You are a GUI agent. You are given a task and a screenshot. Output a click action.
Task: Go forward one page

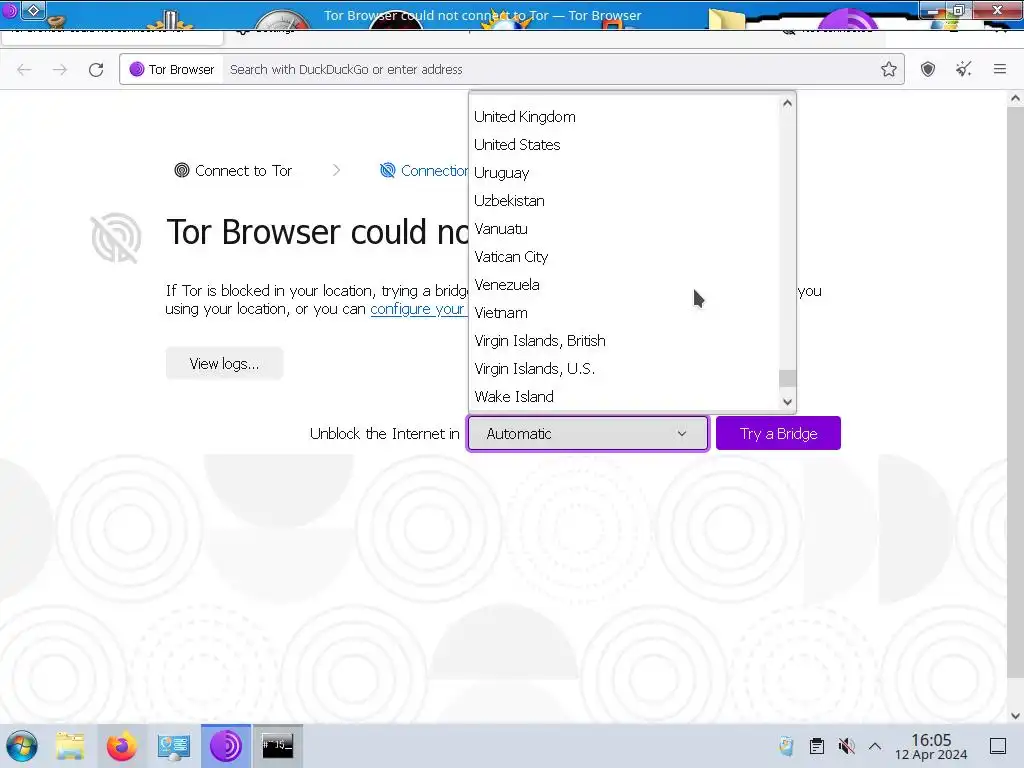click(x=59, y=69)
